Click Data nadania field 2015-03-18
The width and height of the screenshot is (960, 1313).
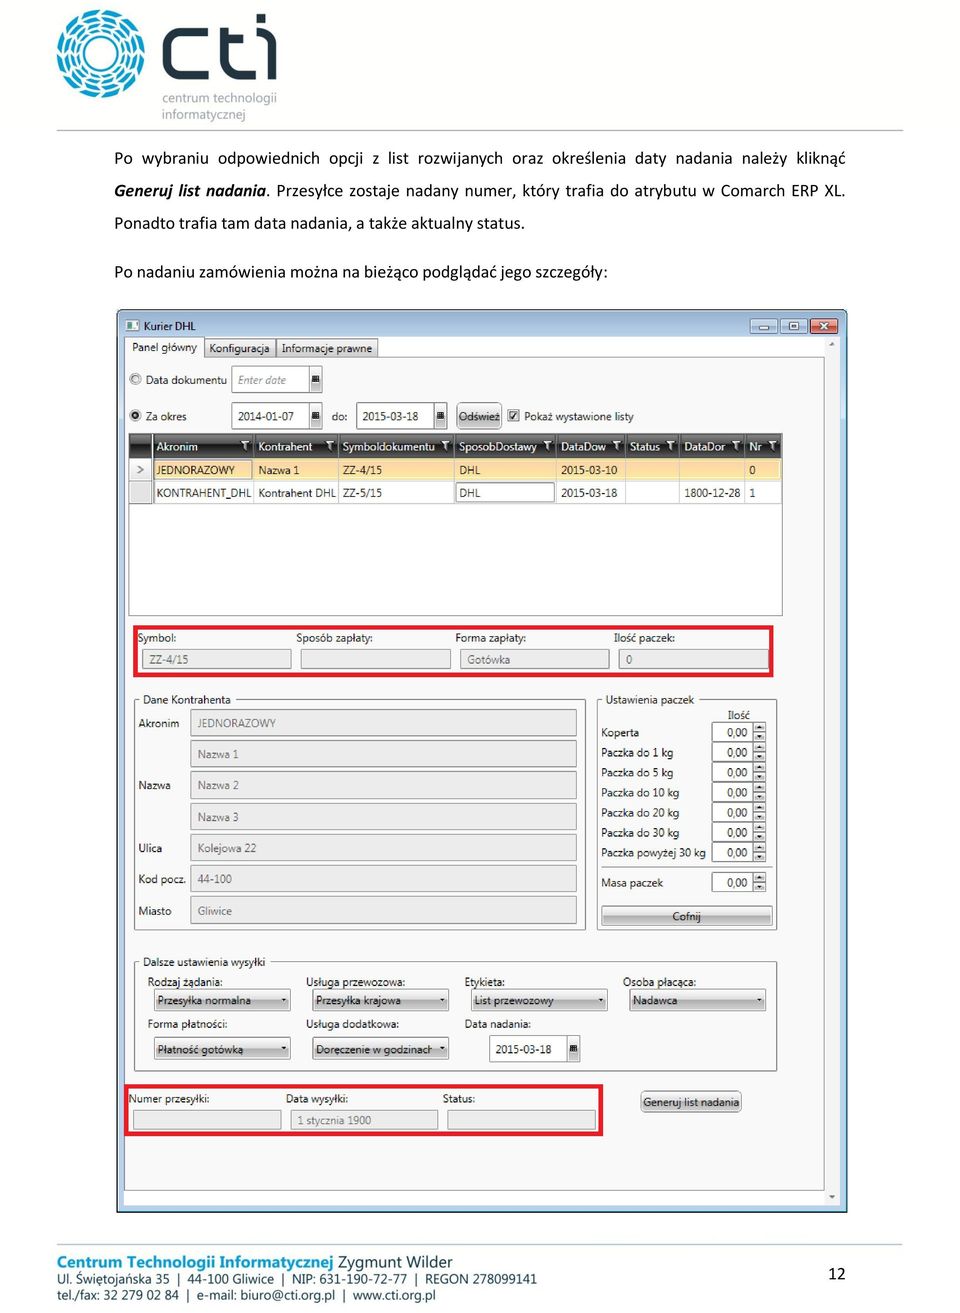pyautogui.click(x=528, y=1049)
